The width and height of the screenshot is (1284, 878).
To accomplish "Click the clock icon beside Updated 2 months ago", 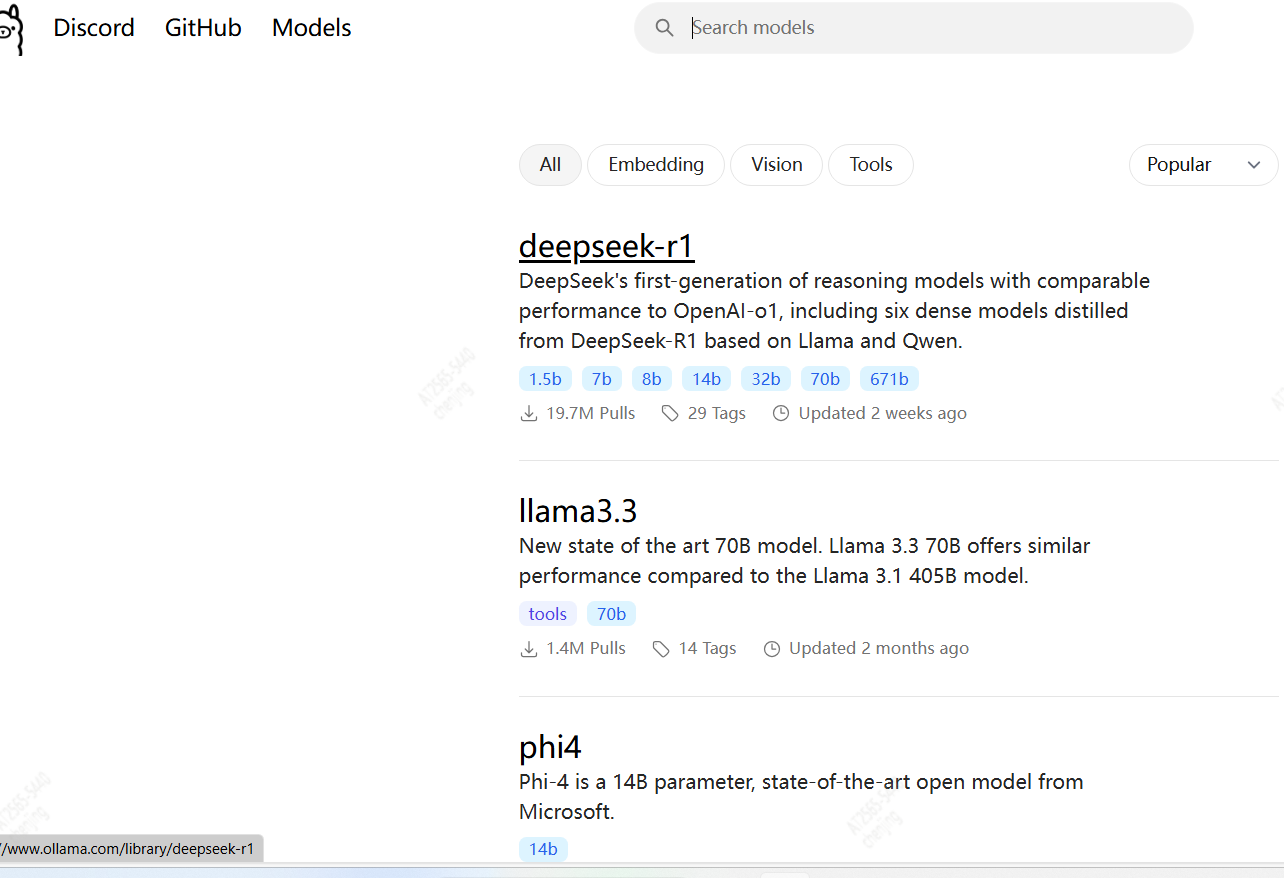I will (x=772, y=649).
